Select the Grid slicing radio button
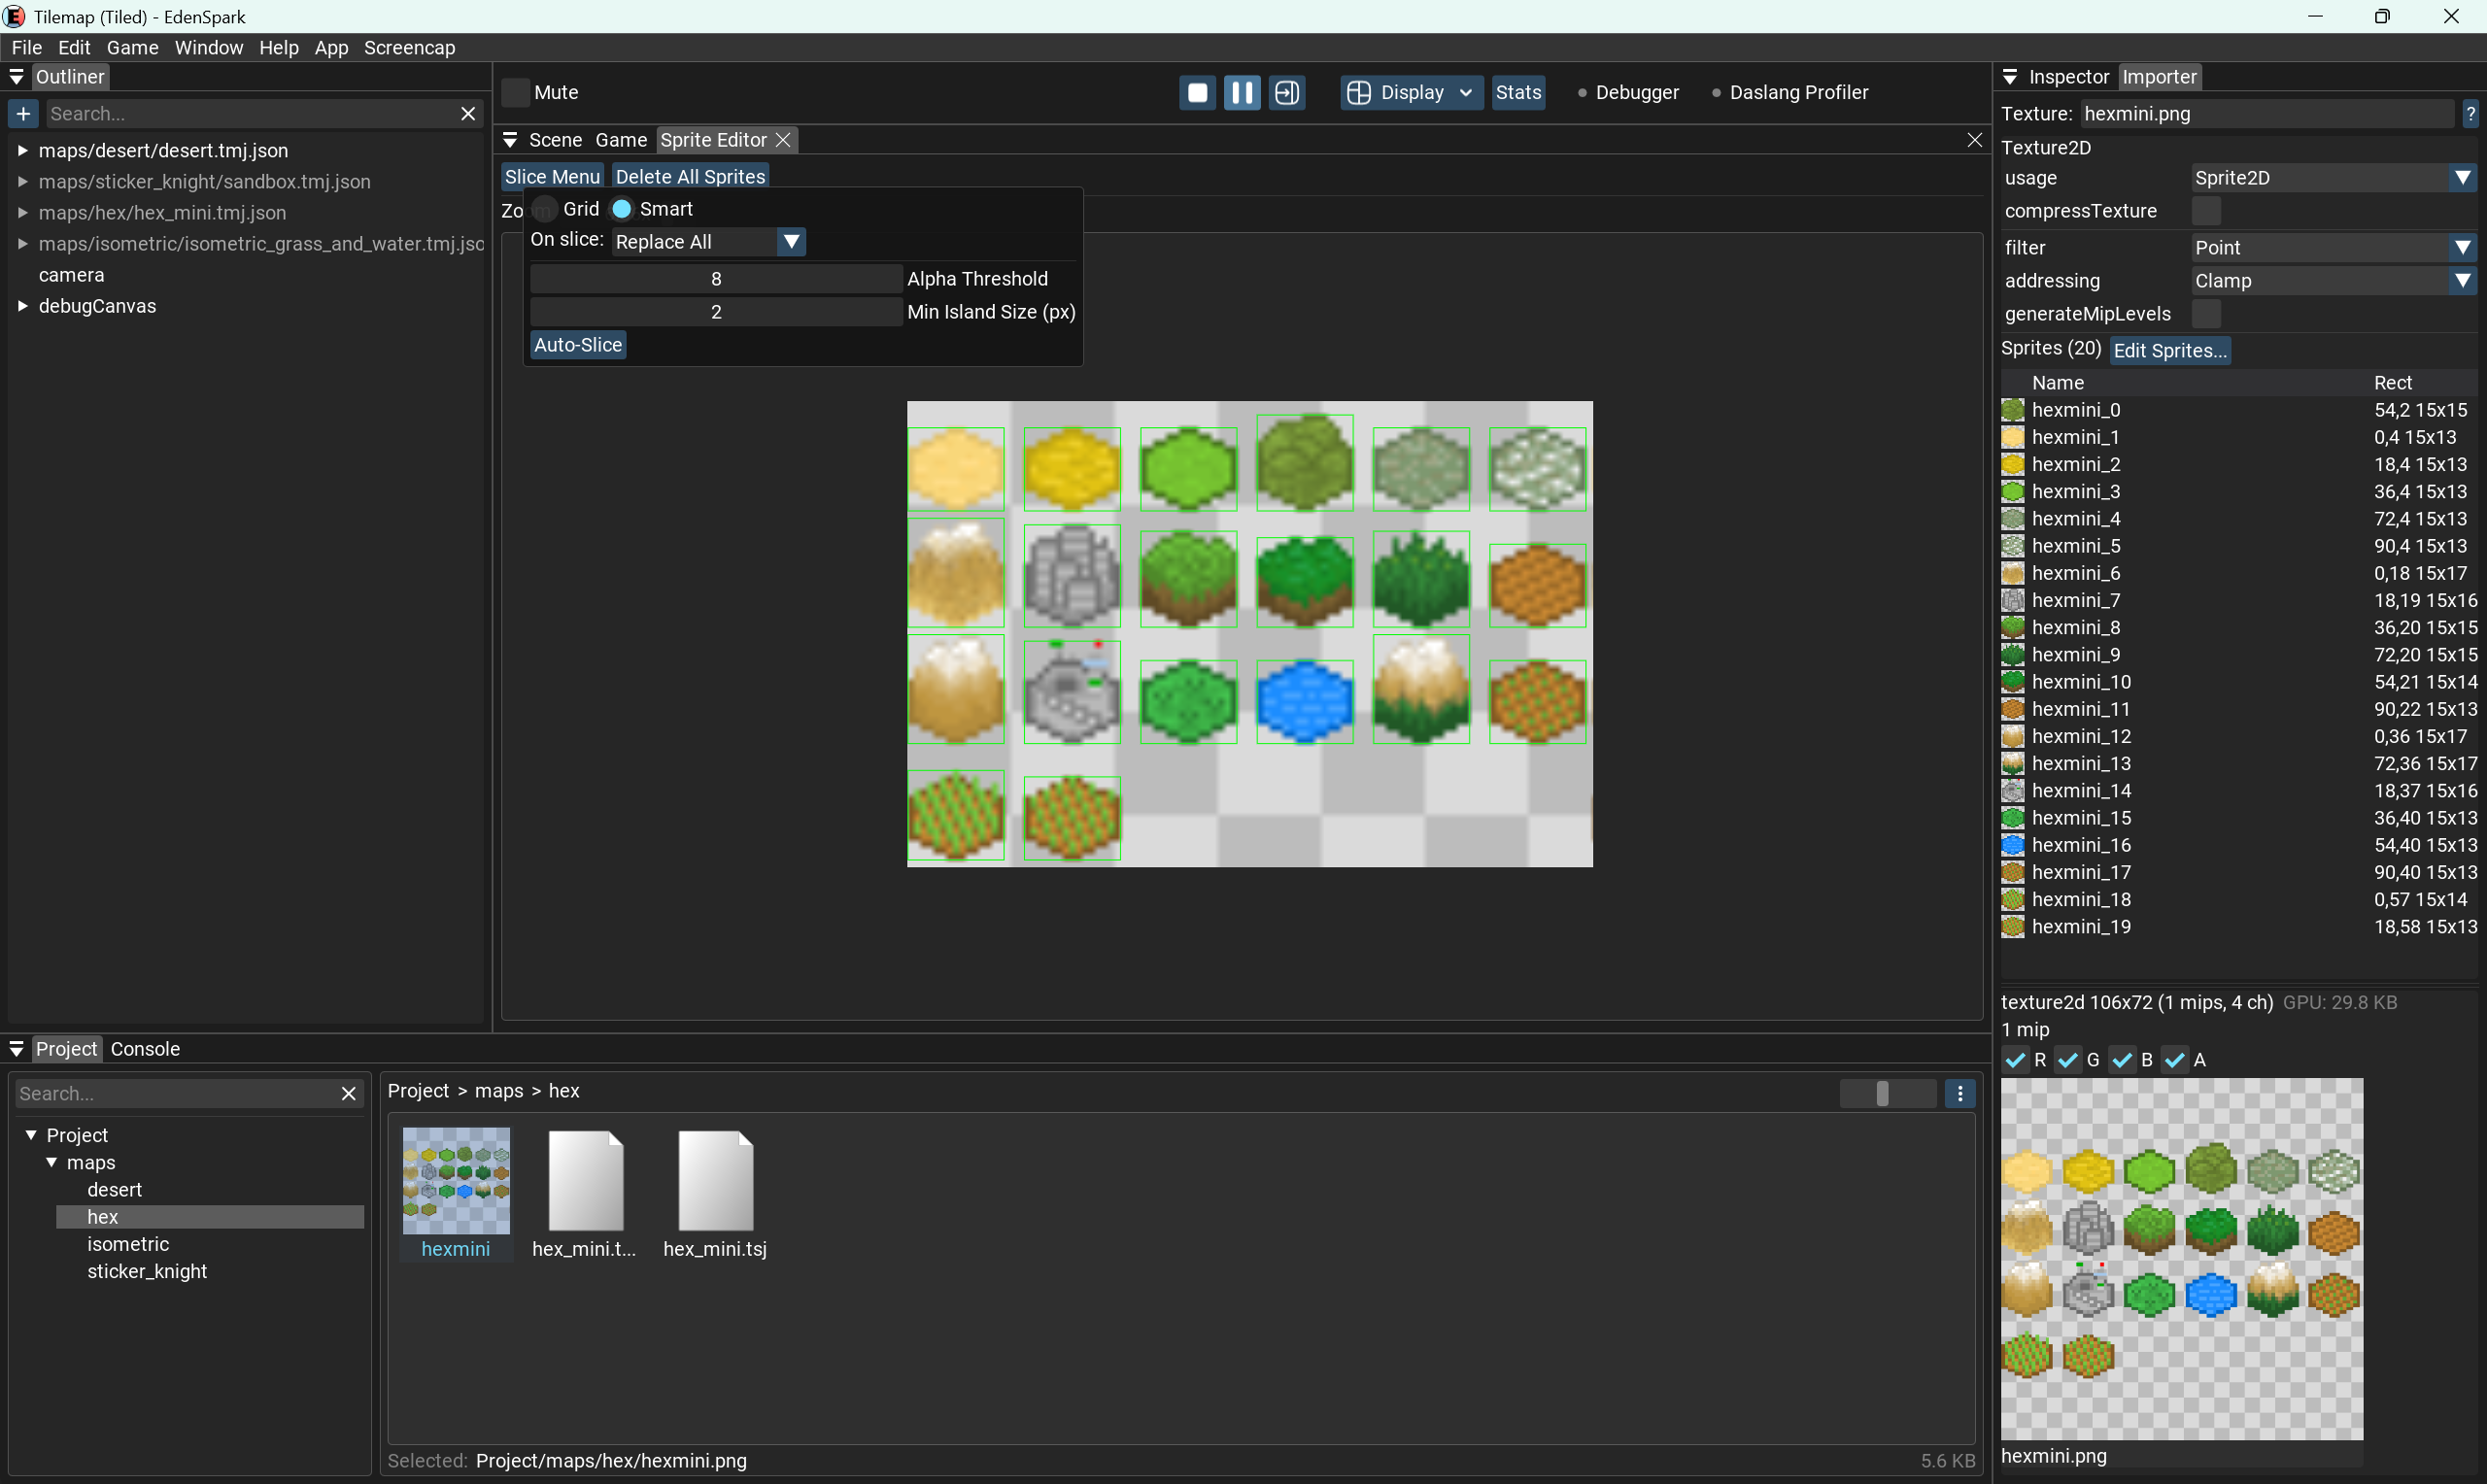2487x1484 pixels. tap(545, 209)
